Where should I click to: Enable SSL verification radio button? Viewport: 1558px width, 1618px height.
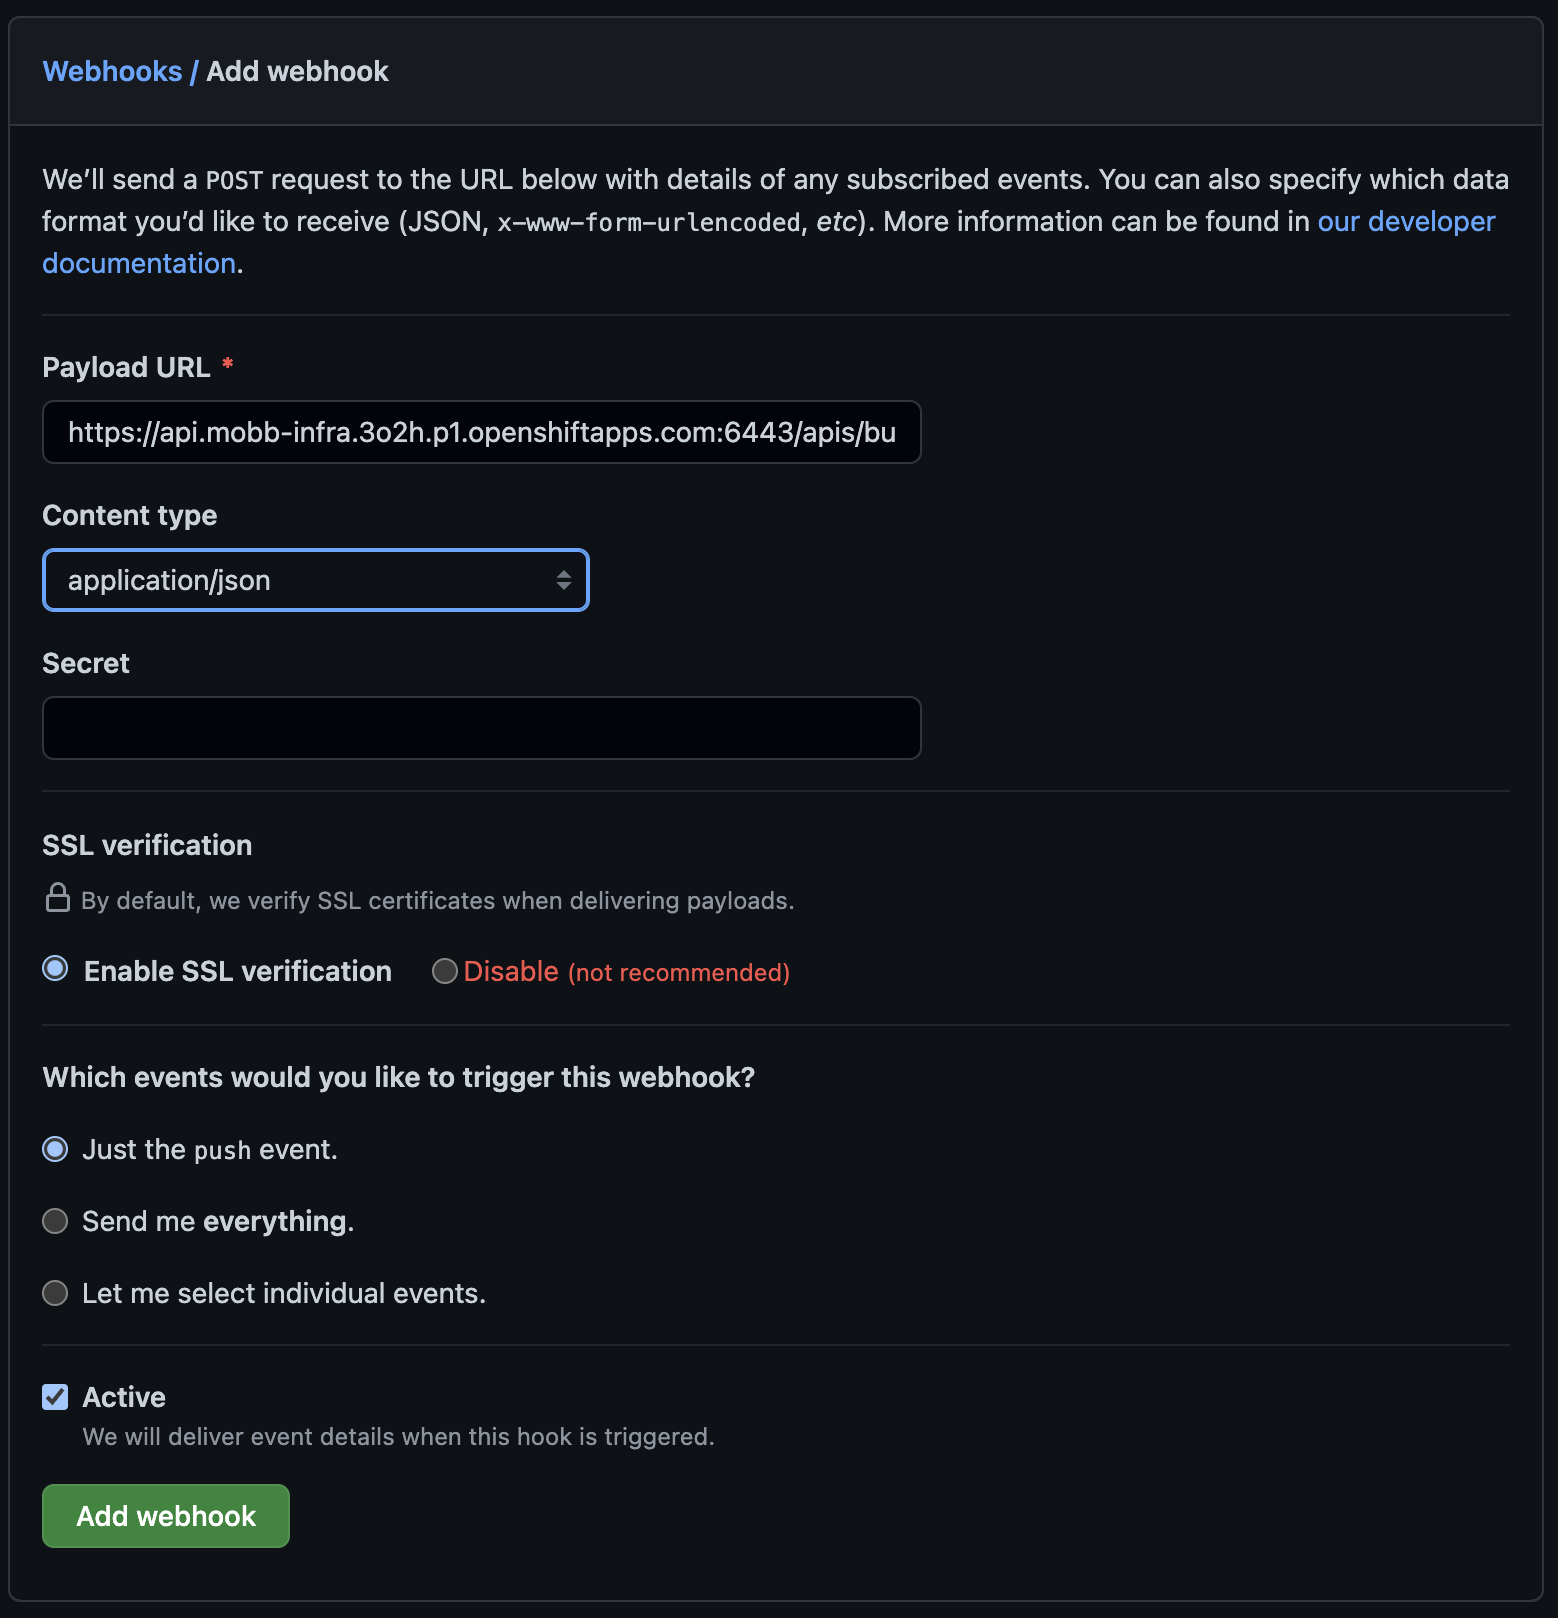pyautogui.click(x=55, y=969)
